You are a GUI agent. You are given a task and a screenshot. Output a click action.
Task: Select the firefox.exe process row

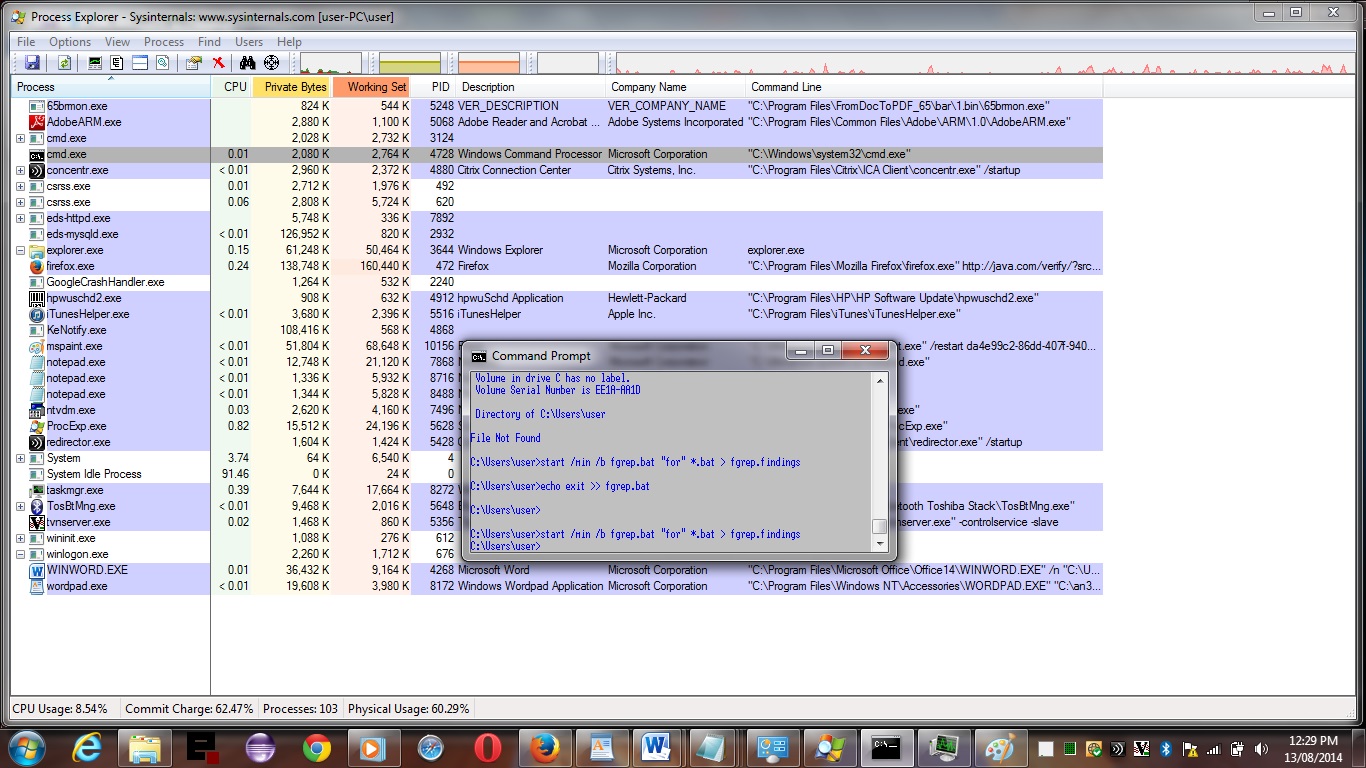70,266
